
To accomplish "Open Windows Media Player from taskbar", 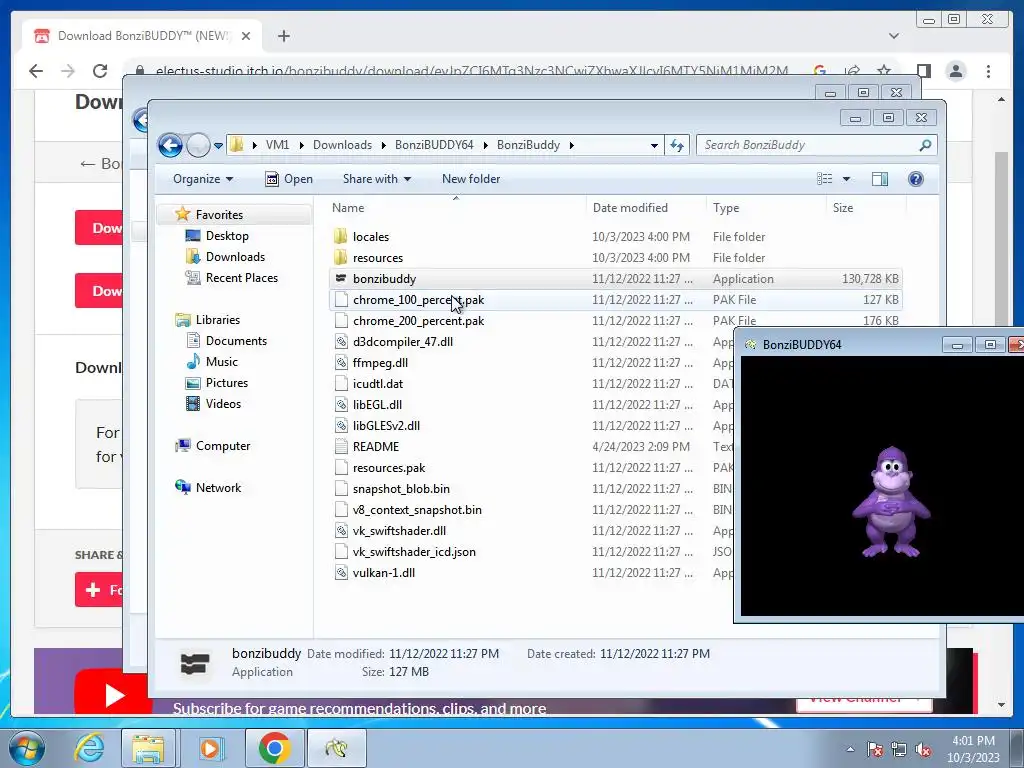I will (210, 748).
